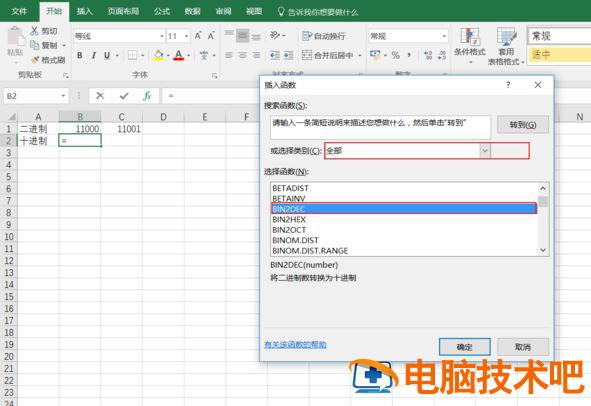This screenshot has height=406, width=591.
Task: Click in the search function text box
Action: (380, 127)
